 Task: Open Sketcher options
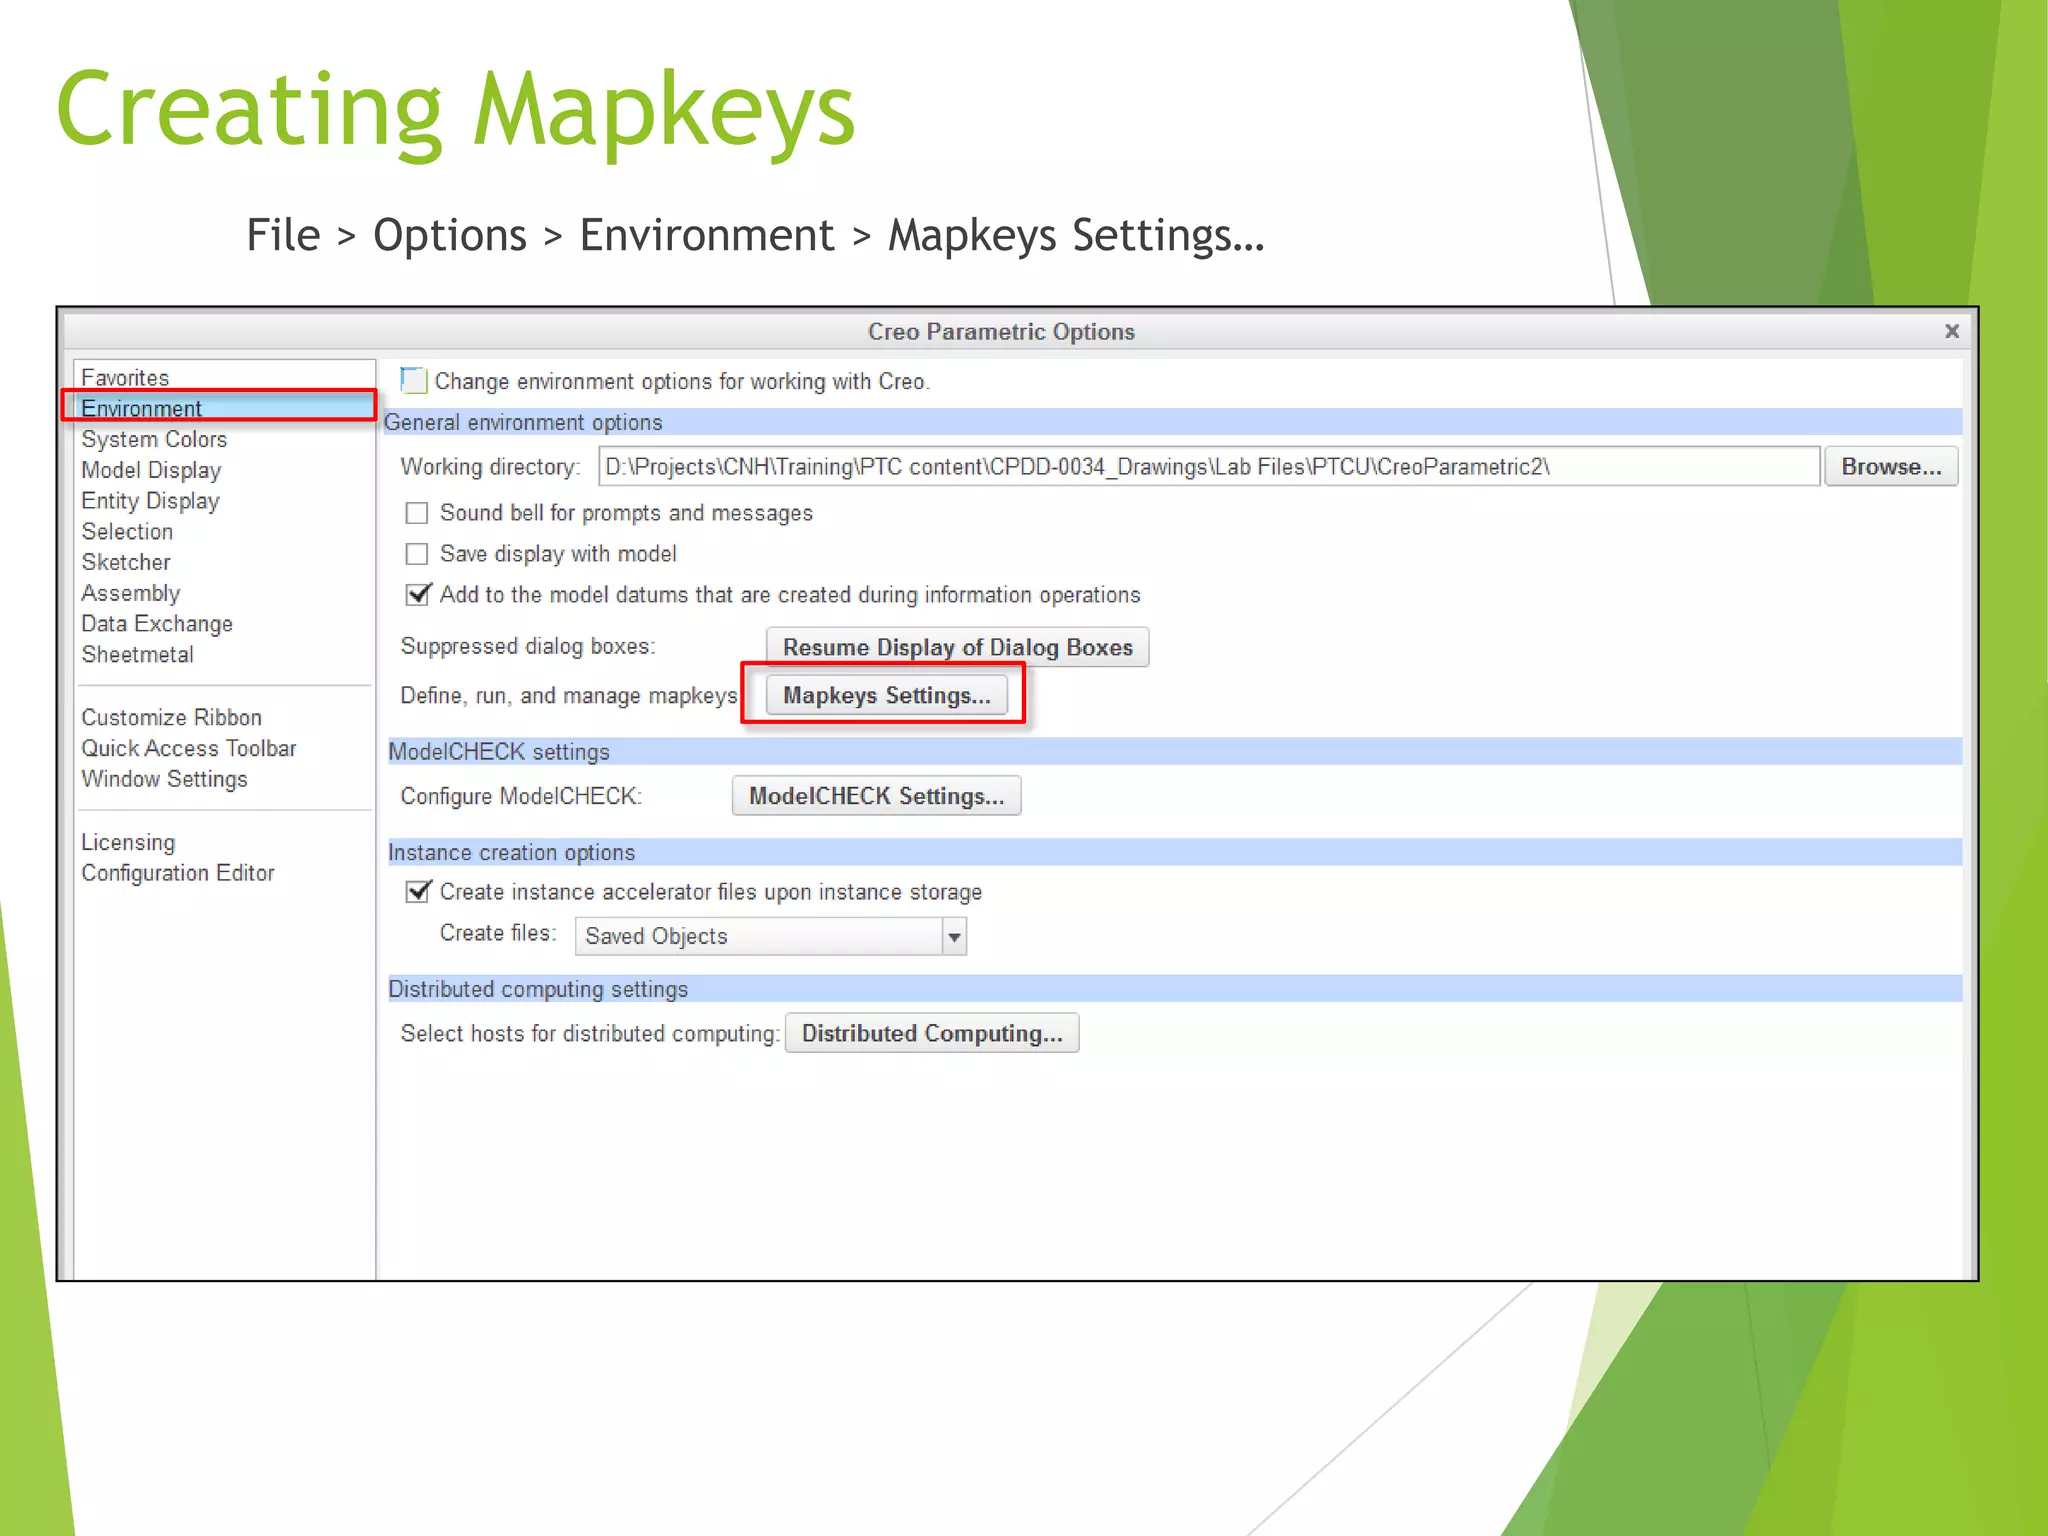[x=126, y=562]
